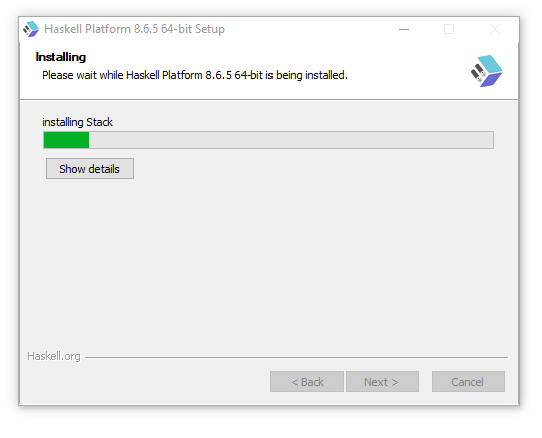
Task: Click the separator line beside Haskell.org
Action: (297, 357)
